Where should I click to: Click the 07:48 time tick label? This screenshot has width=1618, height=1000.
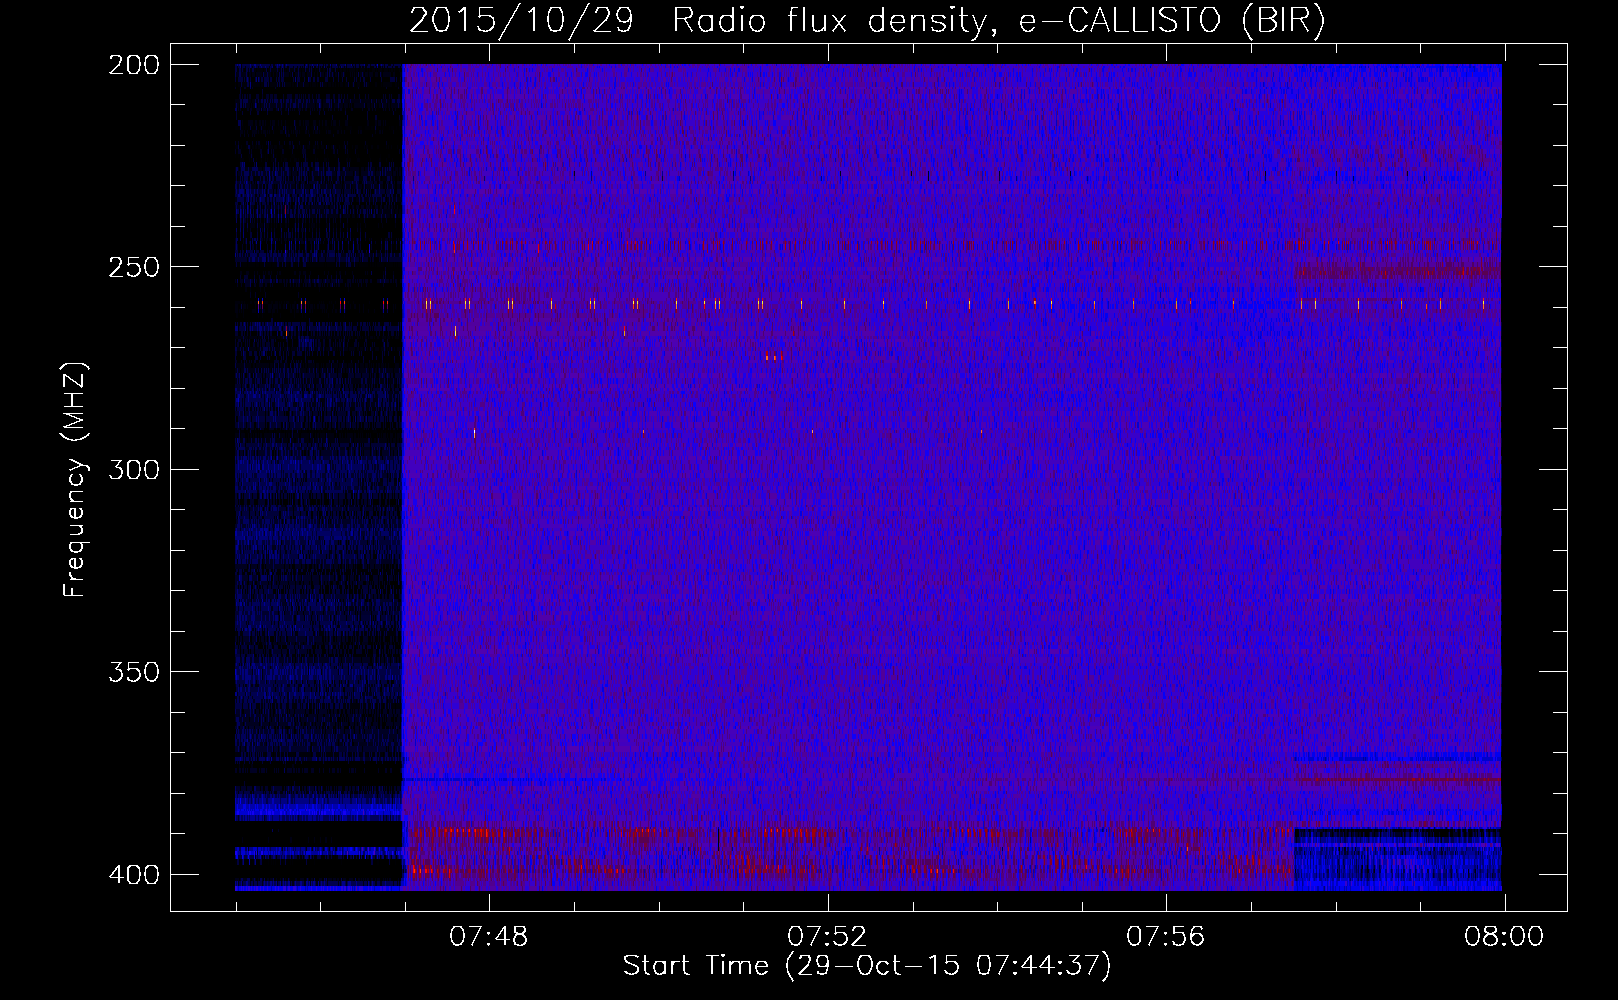[489, 937]
